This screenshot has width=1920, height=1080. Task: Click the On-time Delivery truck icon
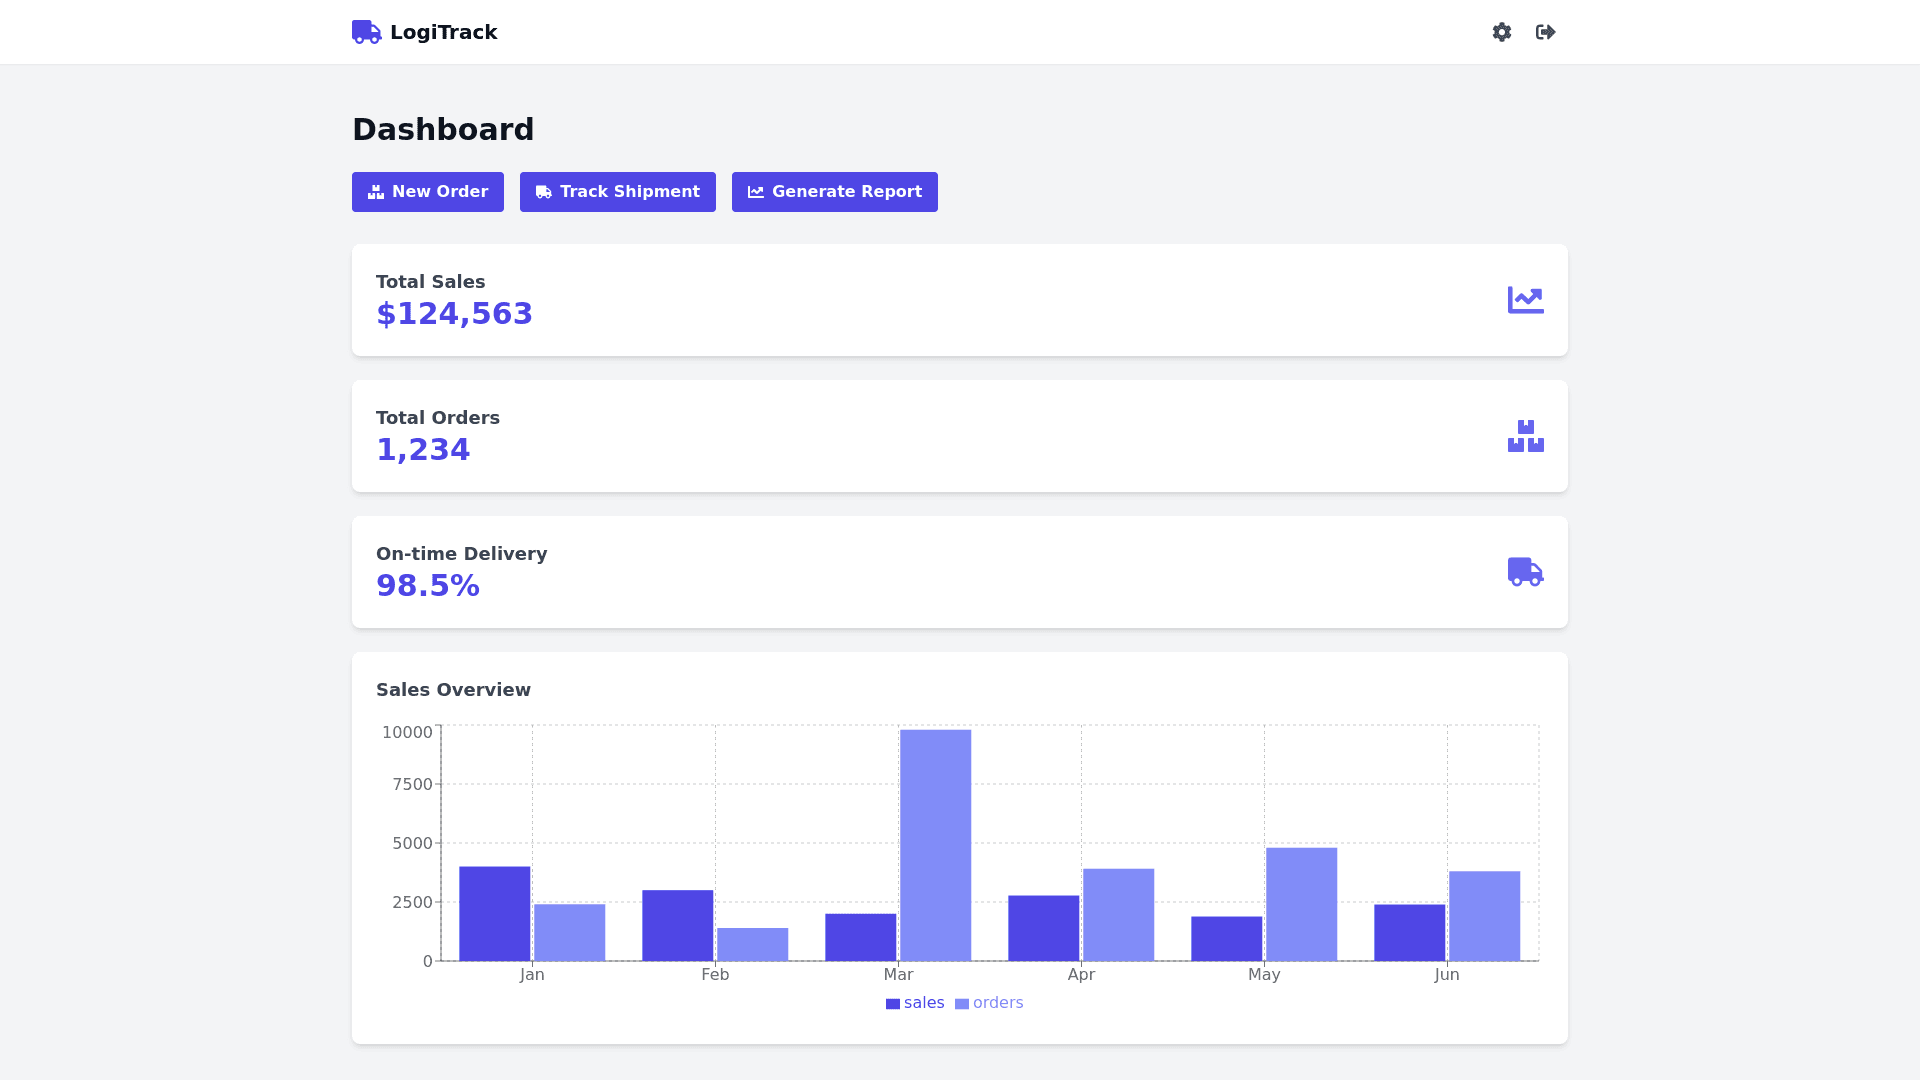tap(1525, 572)
